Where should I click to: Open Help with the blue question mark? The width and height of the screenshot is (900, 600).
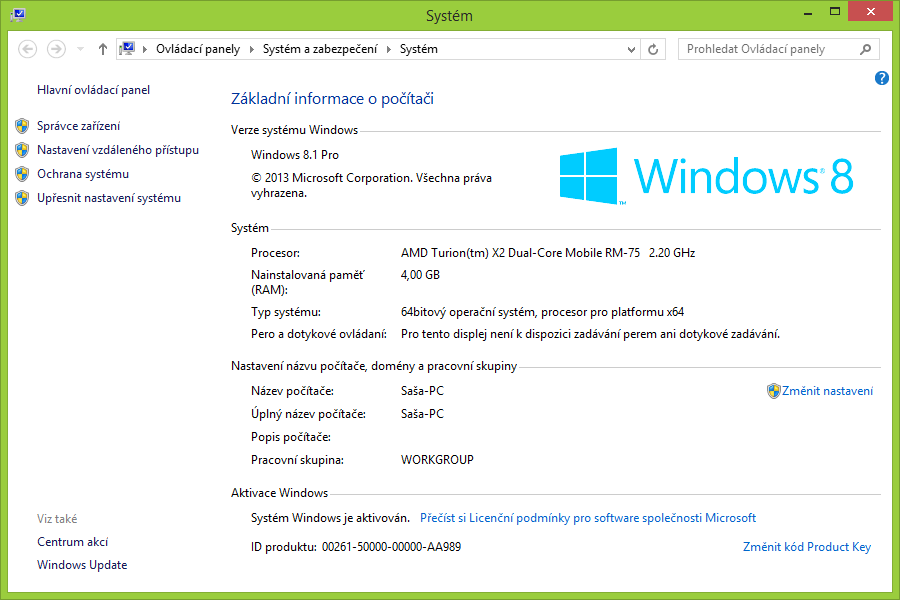[882, 78]
